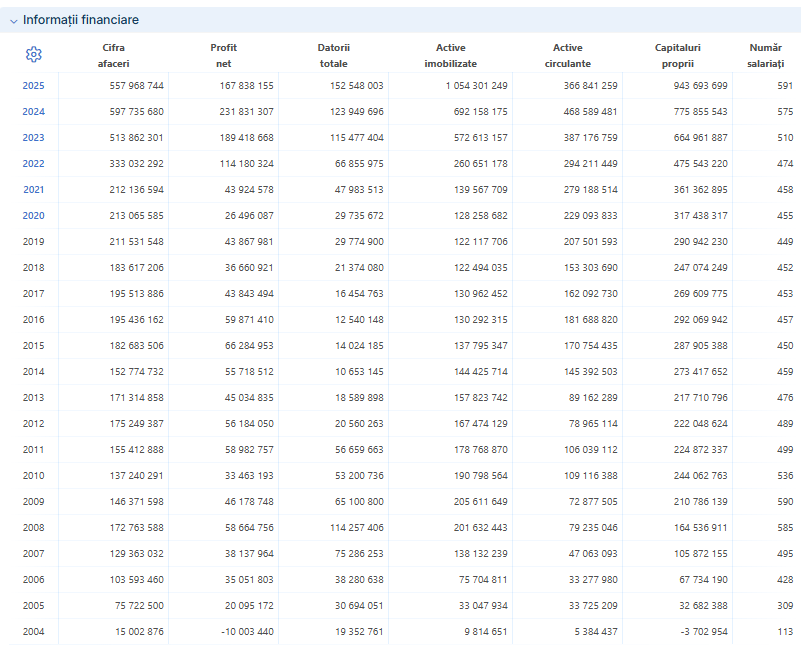This screenshot has height=652, width=801.
Task: Select negative equity value -3 702 954
Action: (704, 632)
